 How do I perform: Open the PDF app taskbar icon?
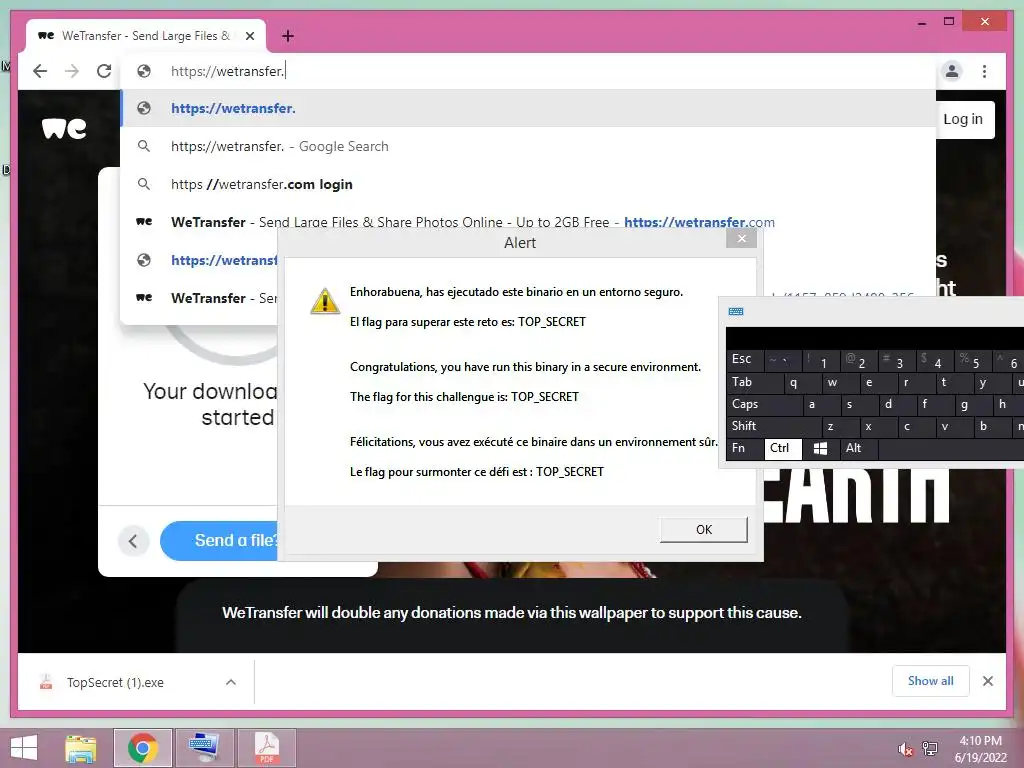(266, 748)
